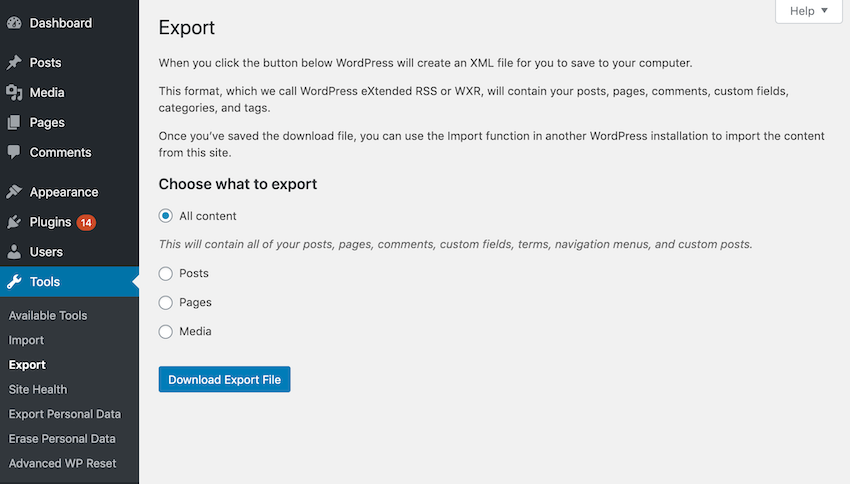850x484 pixels.
Task: Select the All content radio button
Action: (166, 216)
